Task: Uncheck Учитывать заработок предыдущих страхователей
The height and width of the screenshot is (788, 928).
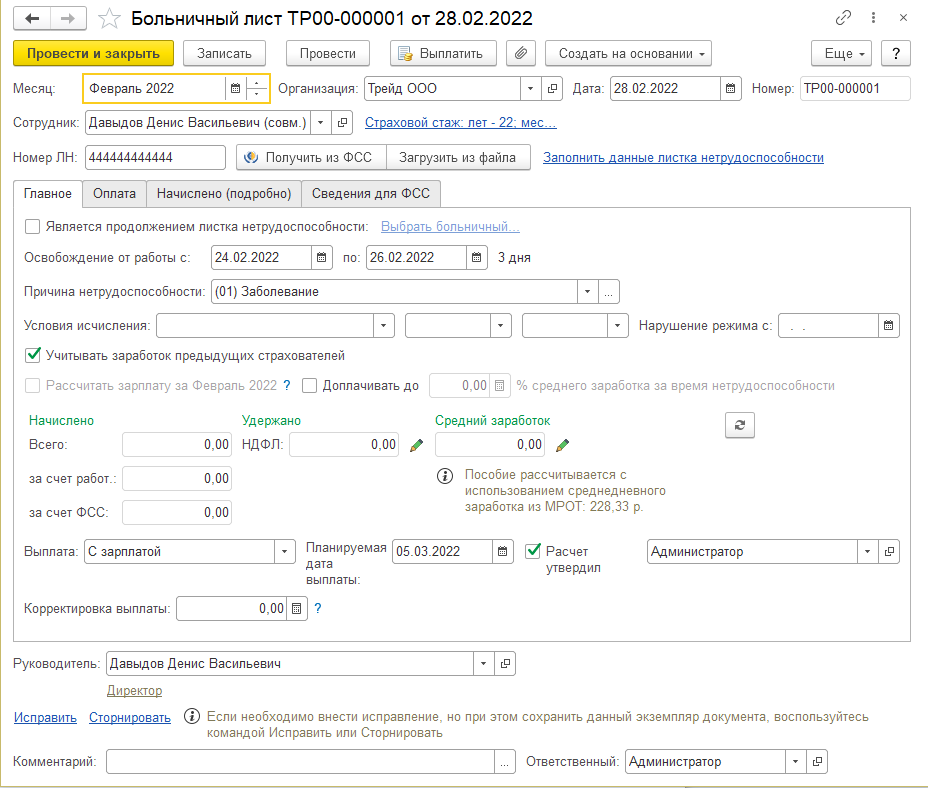Action: point(33,355)
